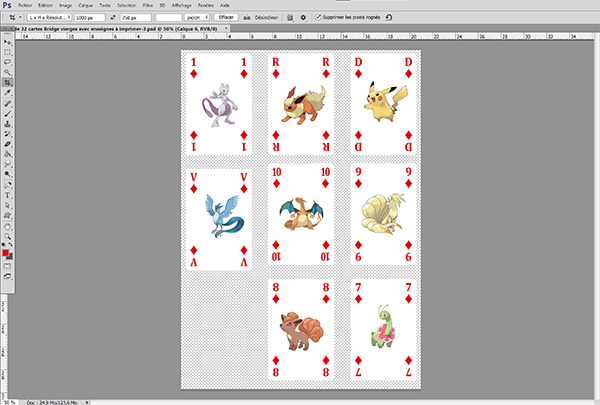The height and width of the screenshot is (405, 600).
Task: Open the Affichage menu
Action: tap(181, 5)
